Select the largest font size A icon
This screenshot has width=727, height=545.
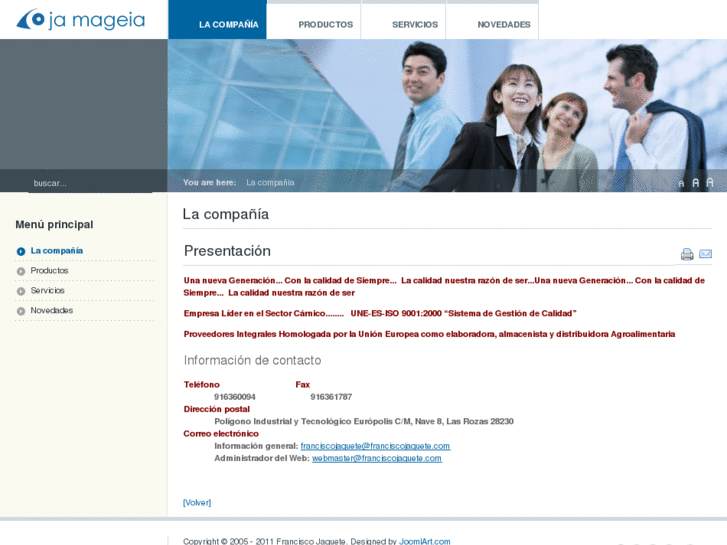(x=709, y=183)
